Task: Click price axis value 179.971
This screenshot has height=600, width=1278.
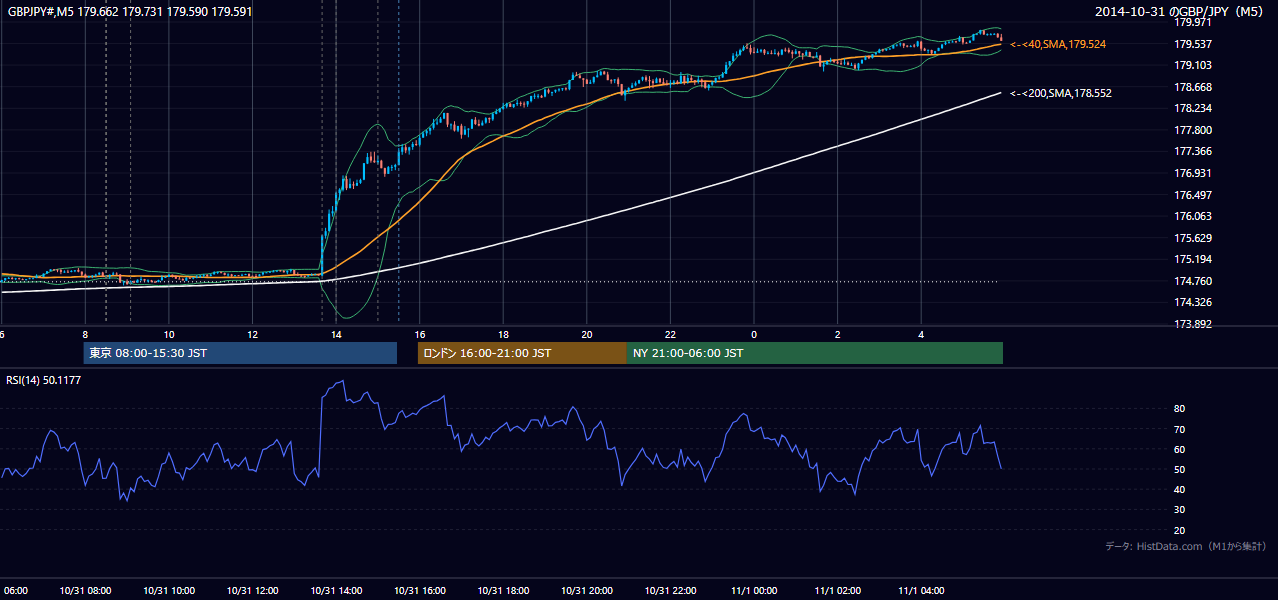Action: coord(1194,22)
